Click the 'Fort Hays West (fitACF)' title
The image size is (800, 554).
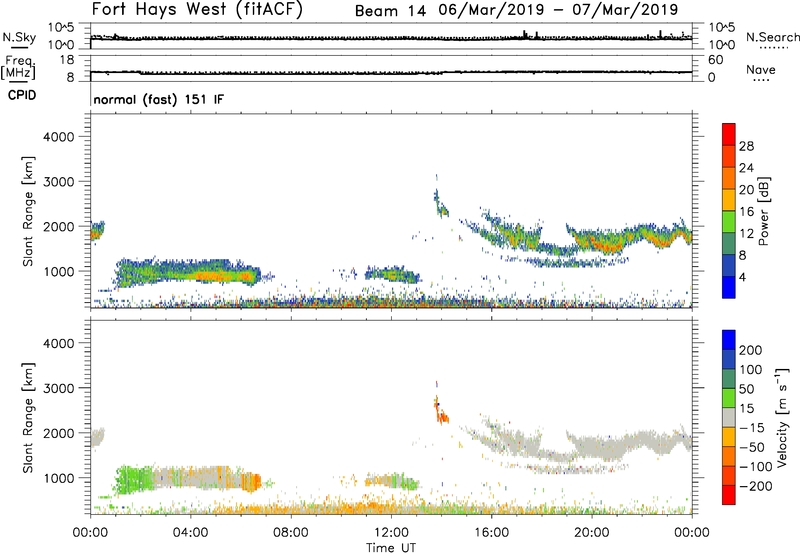[197, 9]
